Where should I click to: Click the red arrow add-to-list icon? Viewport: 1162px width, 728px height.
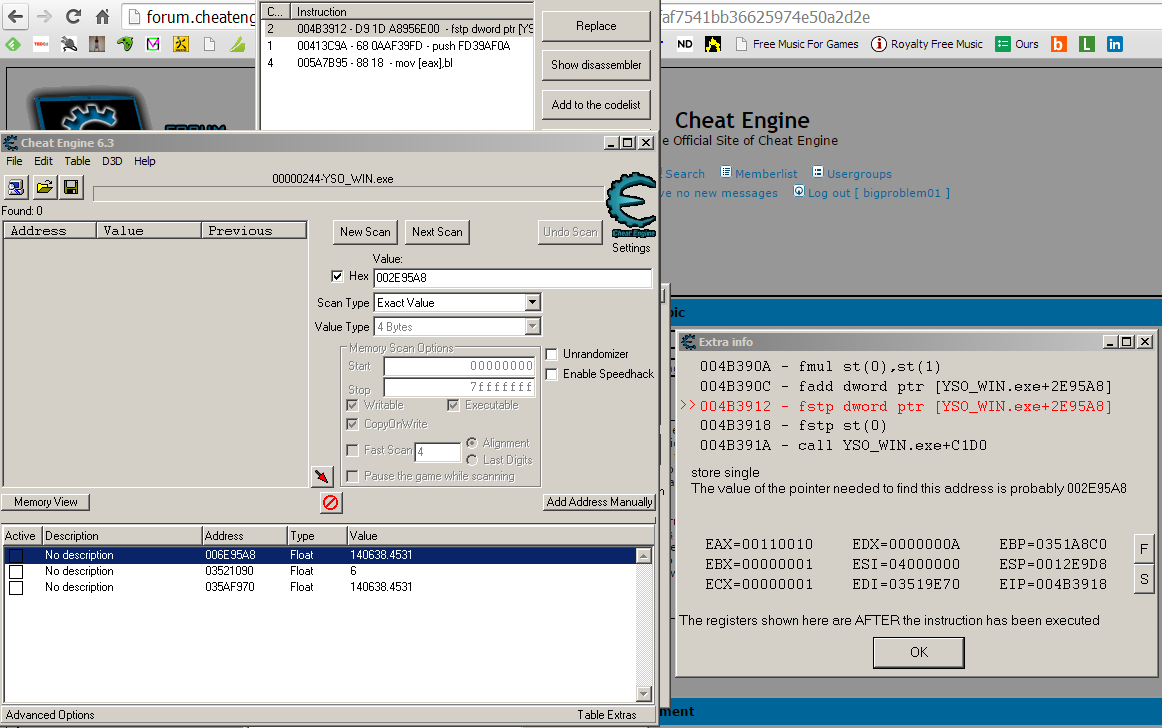(x=321, y=476)
